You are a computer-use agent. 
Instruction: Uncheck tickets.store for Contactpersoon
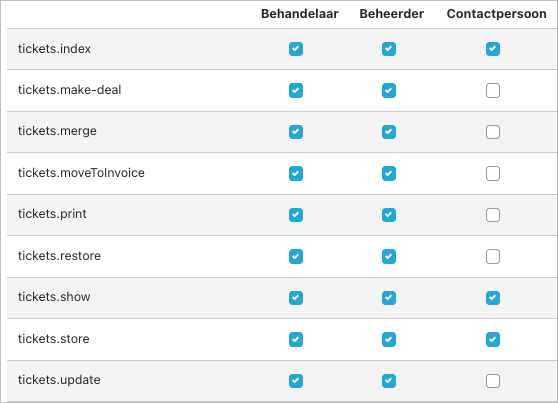coord(493,339)
